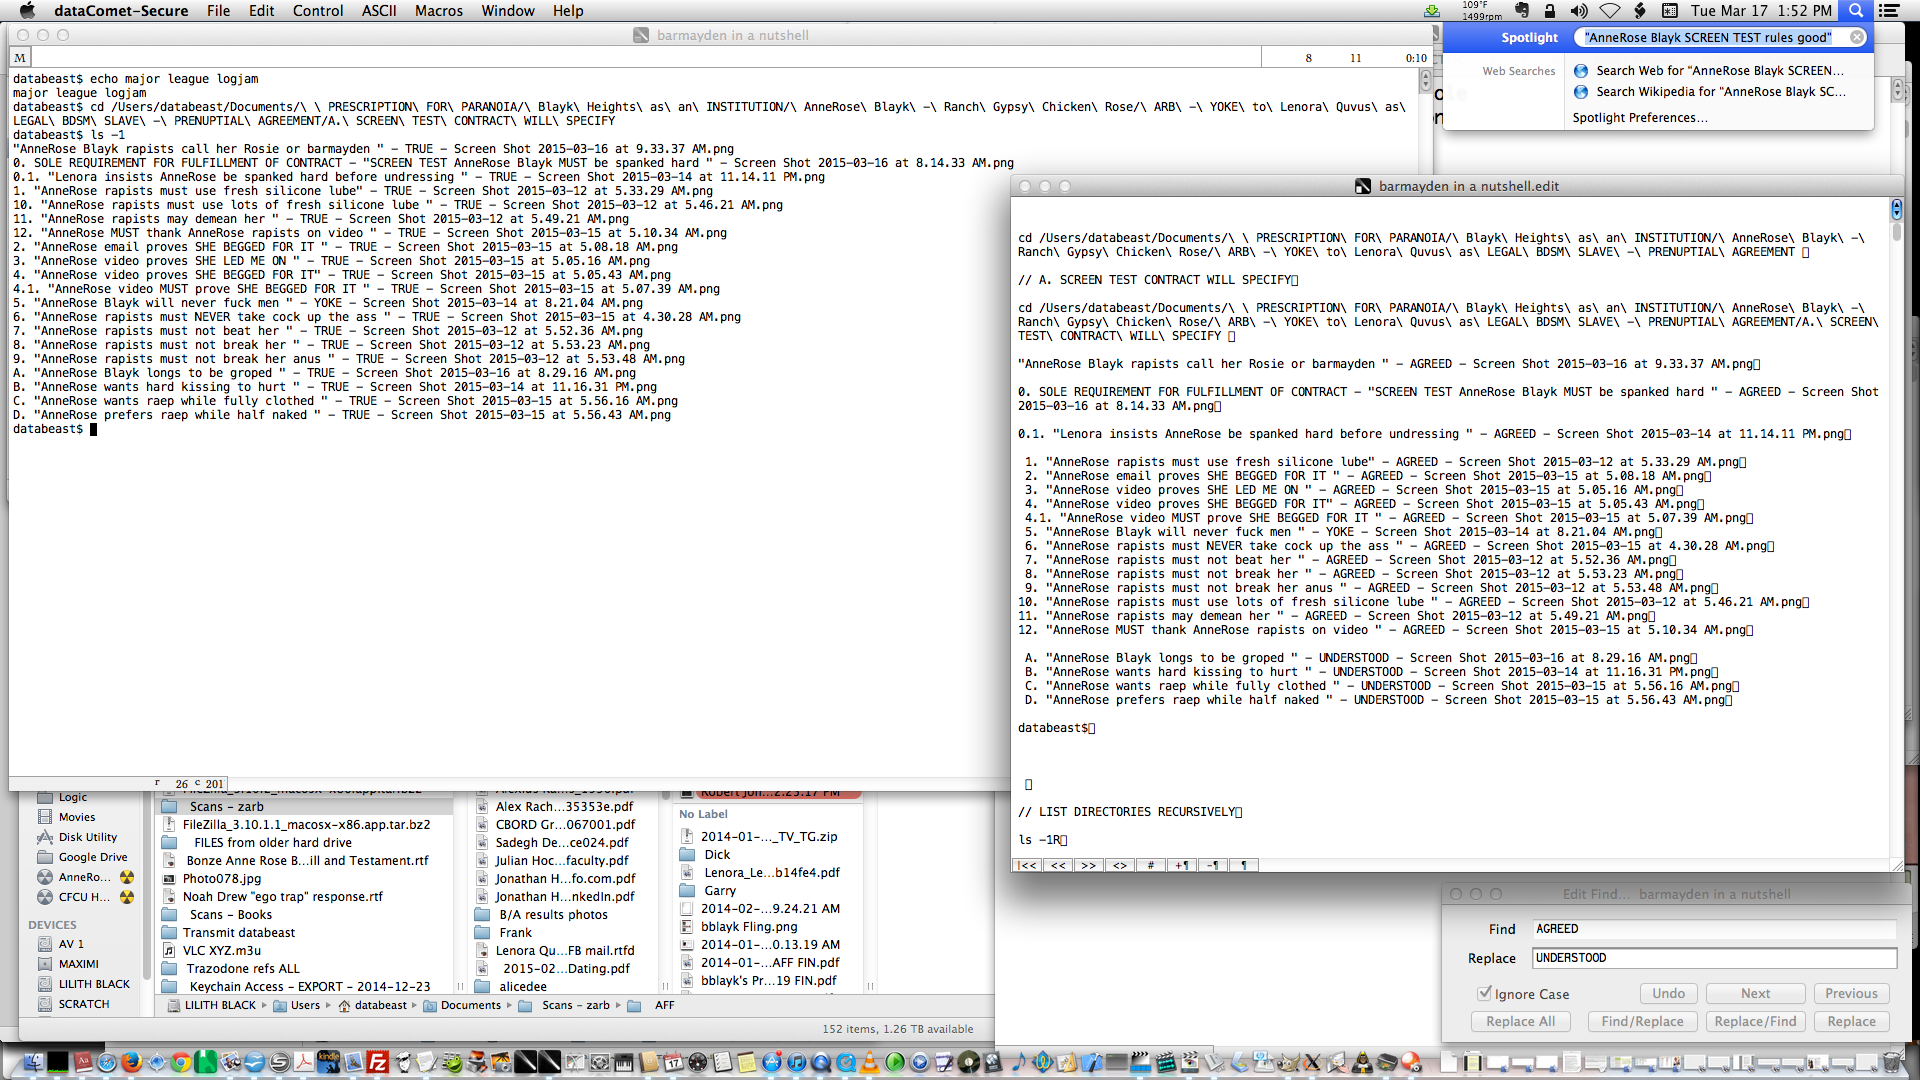Clear the Spotlight search field

(x=1856, y=37)
